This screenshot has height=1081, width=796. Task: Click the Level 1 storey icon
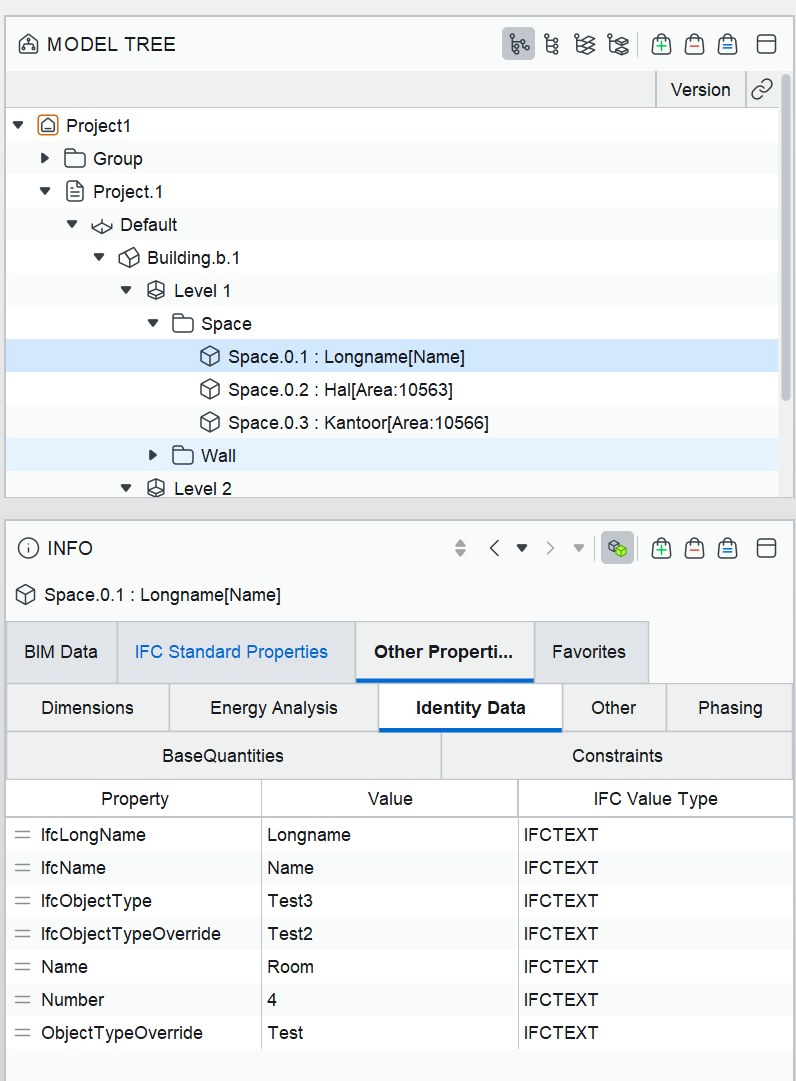[156, 290]
